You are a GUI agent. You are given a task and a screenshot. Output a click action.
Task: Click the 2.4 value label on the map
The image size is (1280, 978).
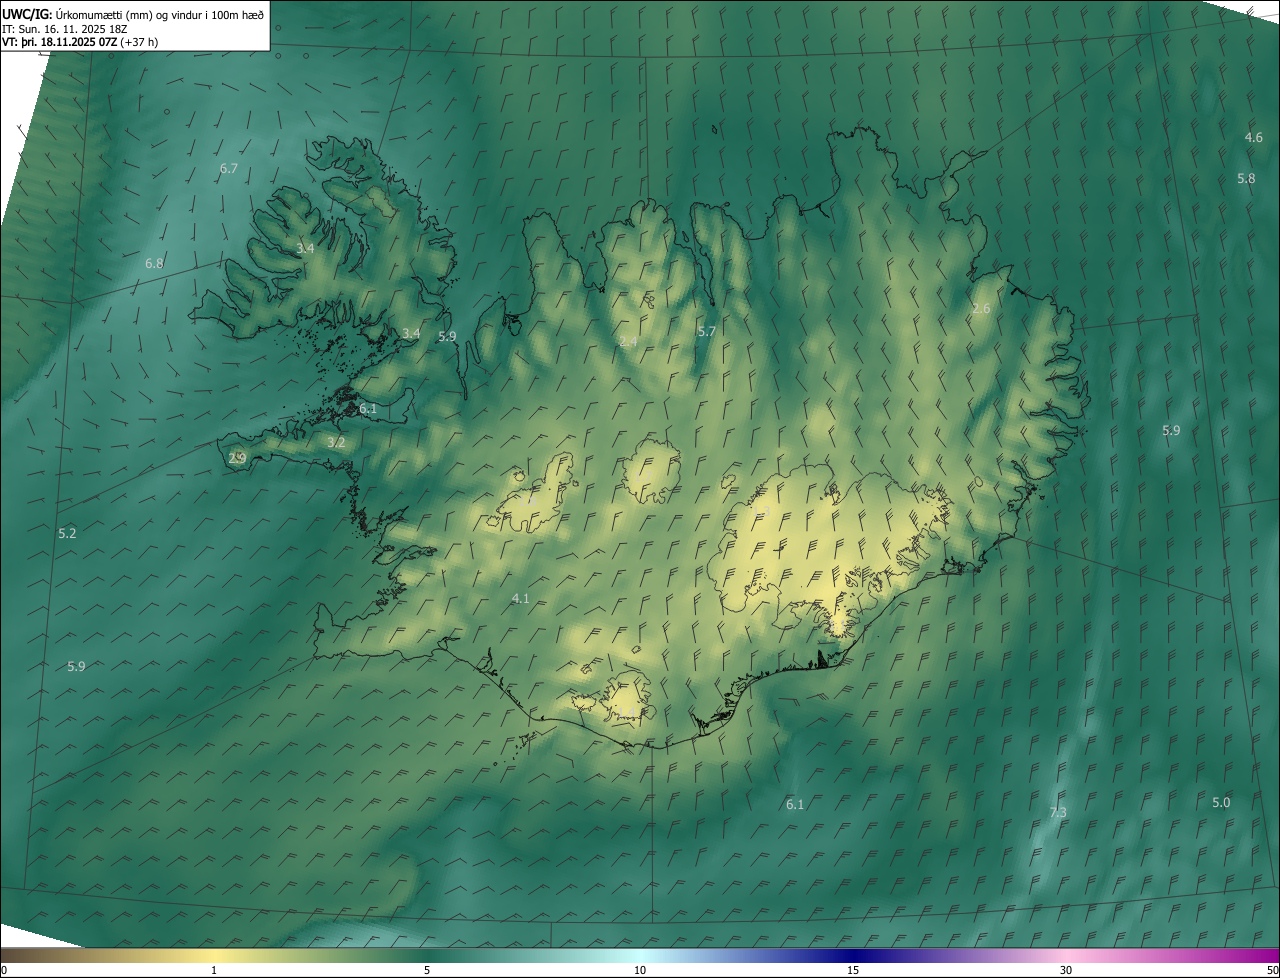tap(628, 342)
